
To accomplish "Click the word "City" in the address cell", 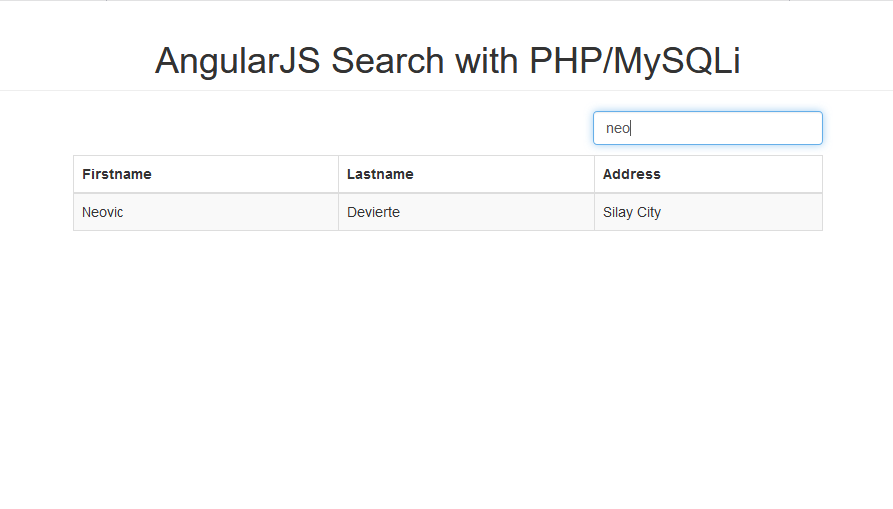I will click(x=649, y=213).
